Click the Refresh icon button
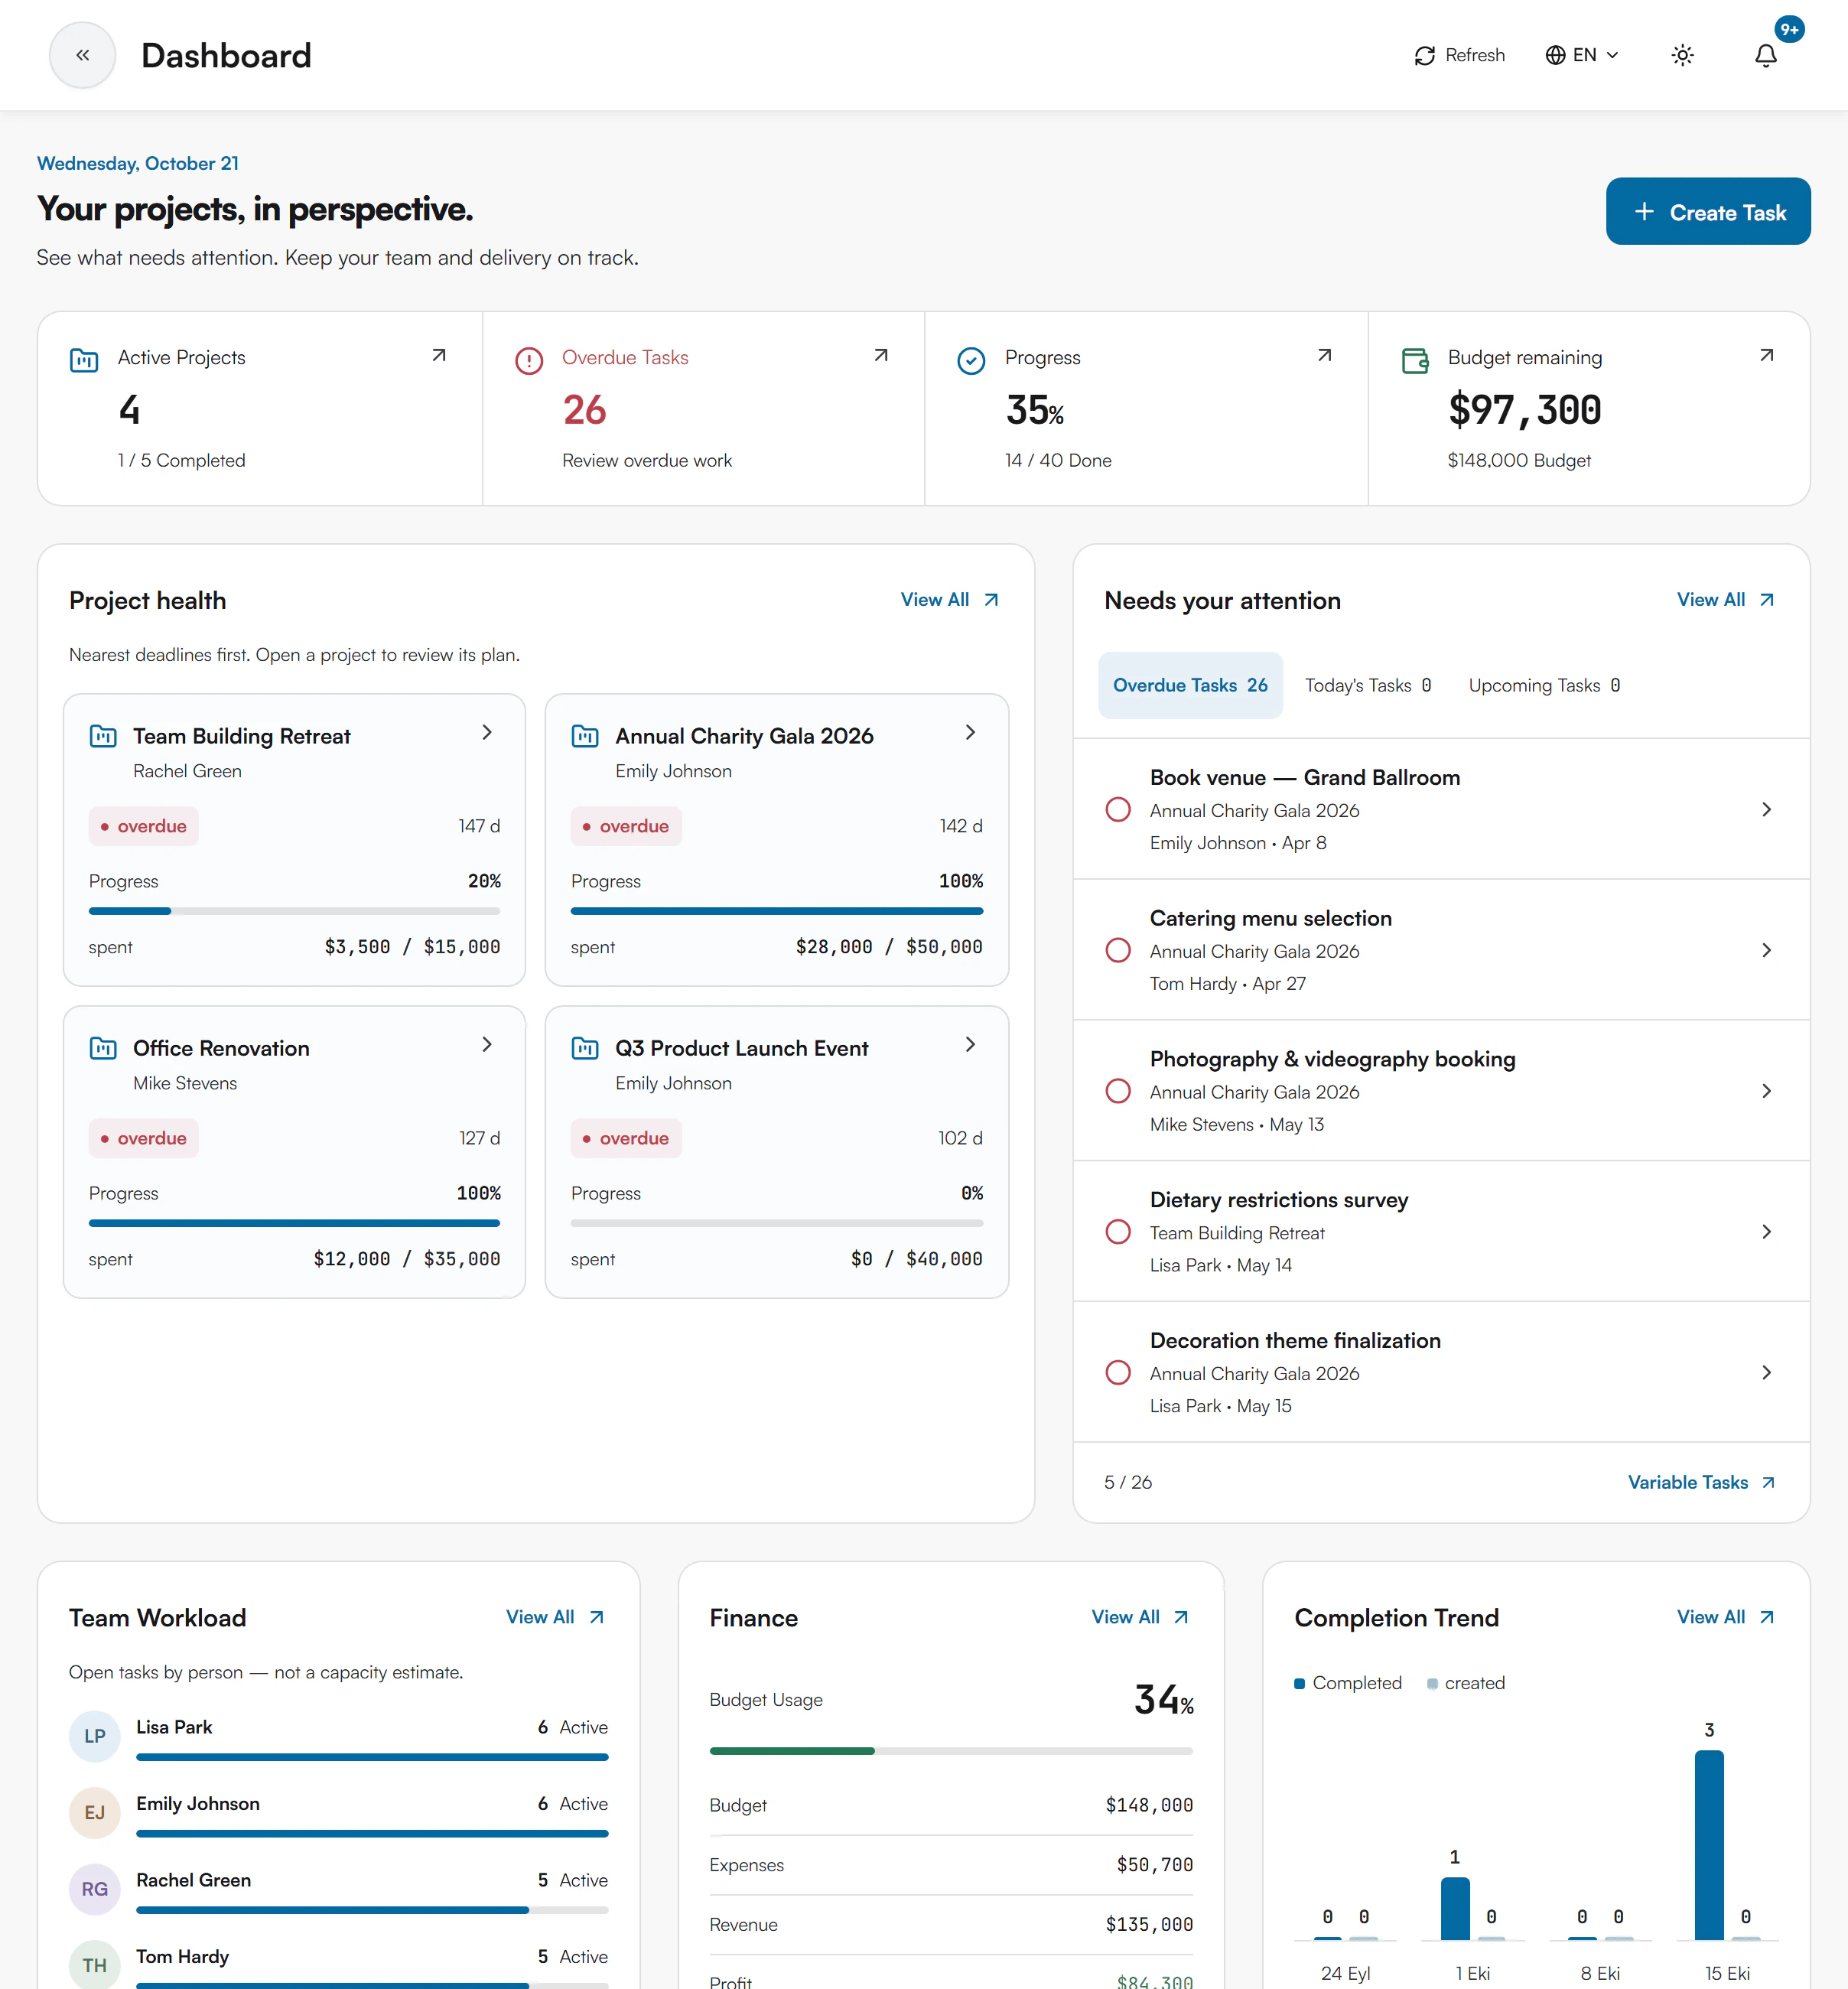The width and height of the screenshot is (1848, 1989). click(1459, 55)
